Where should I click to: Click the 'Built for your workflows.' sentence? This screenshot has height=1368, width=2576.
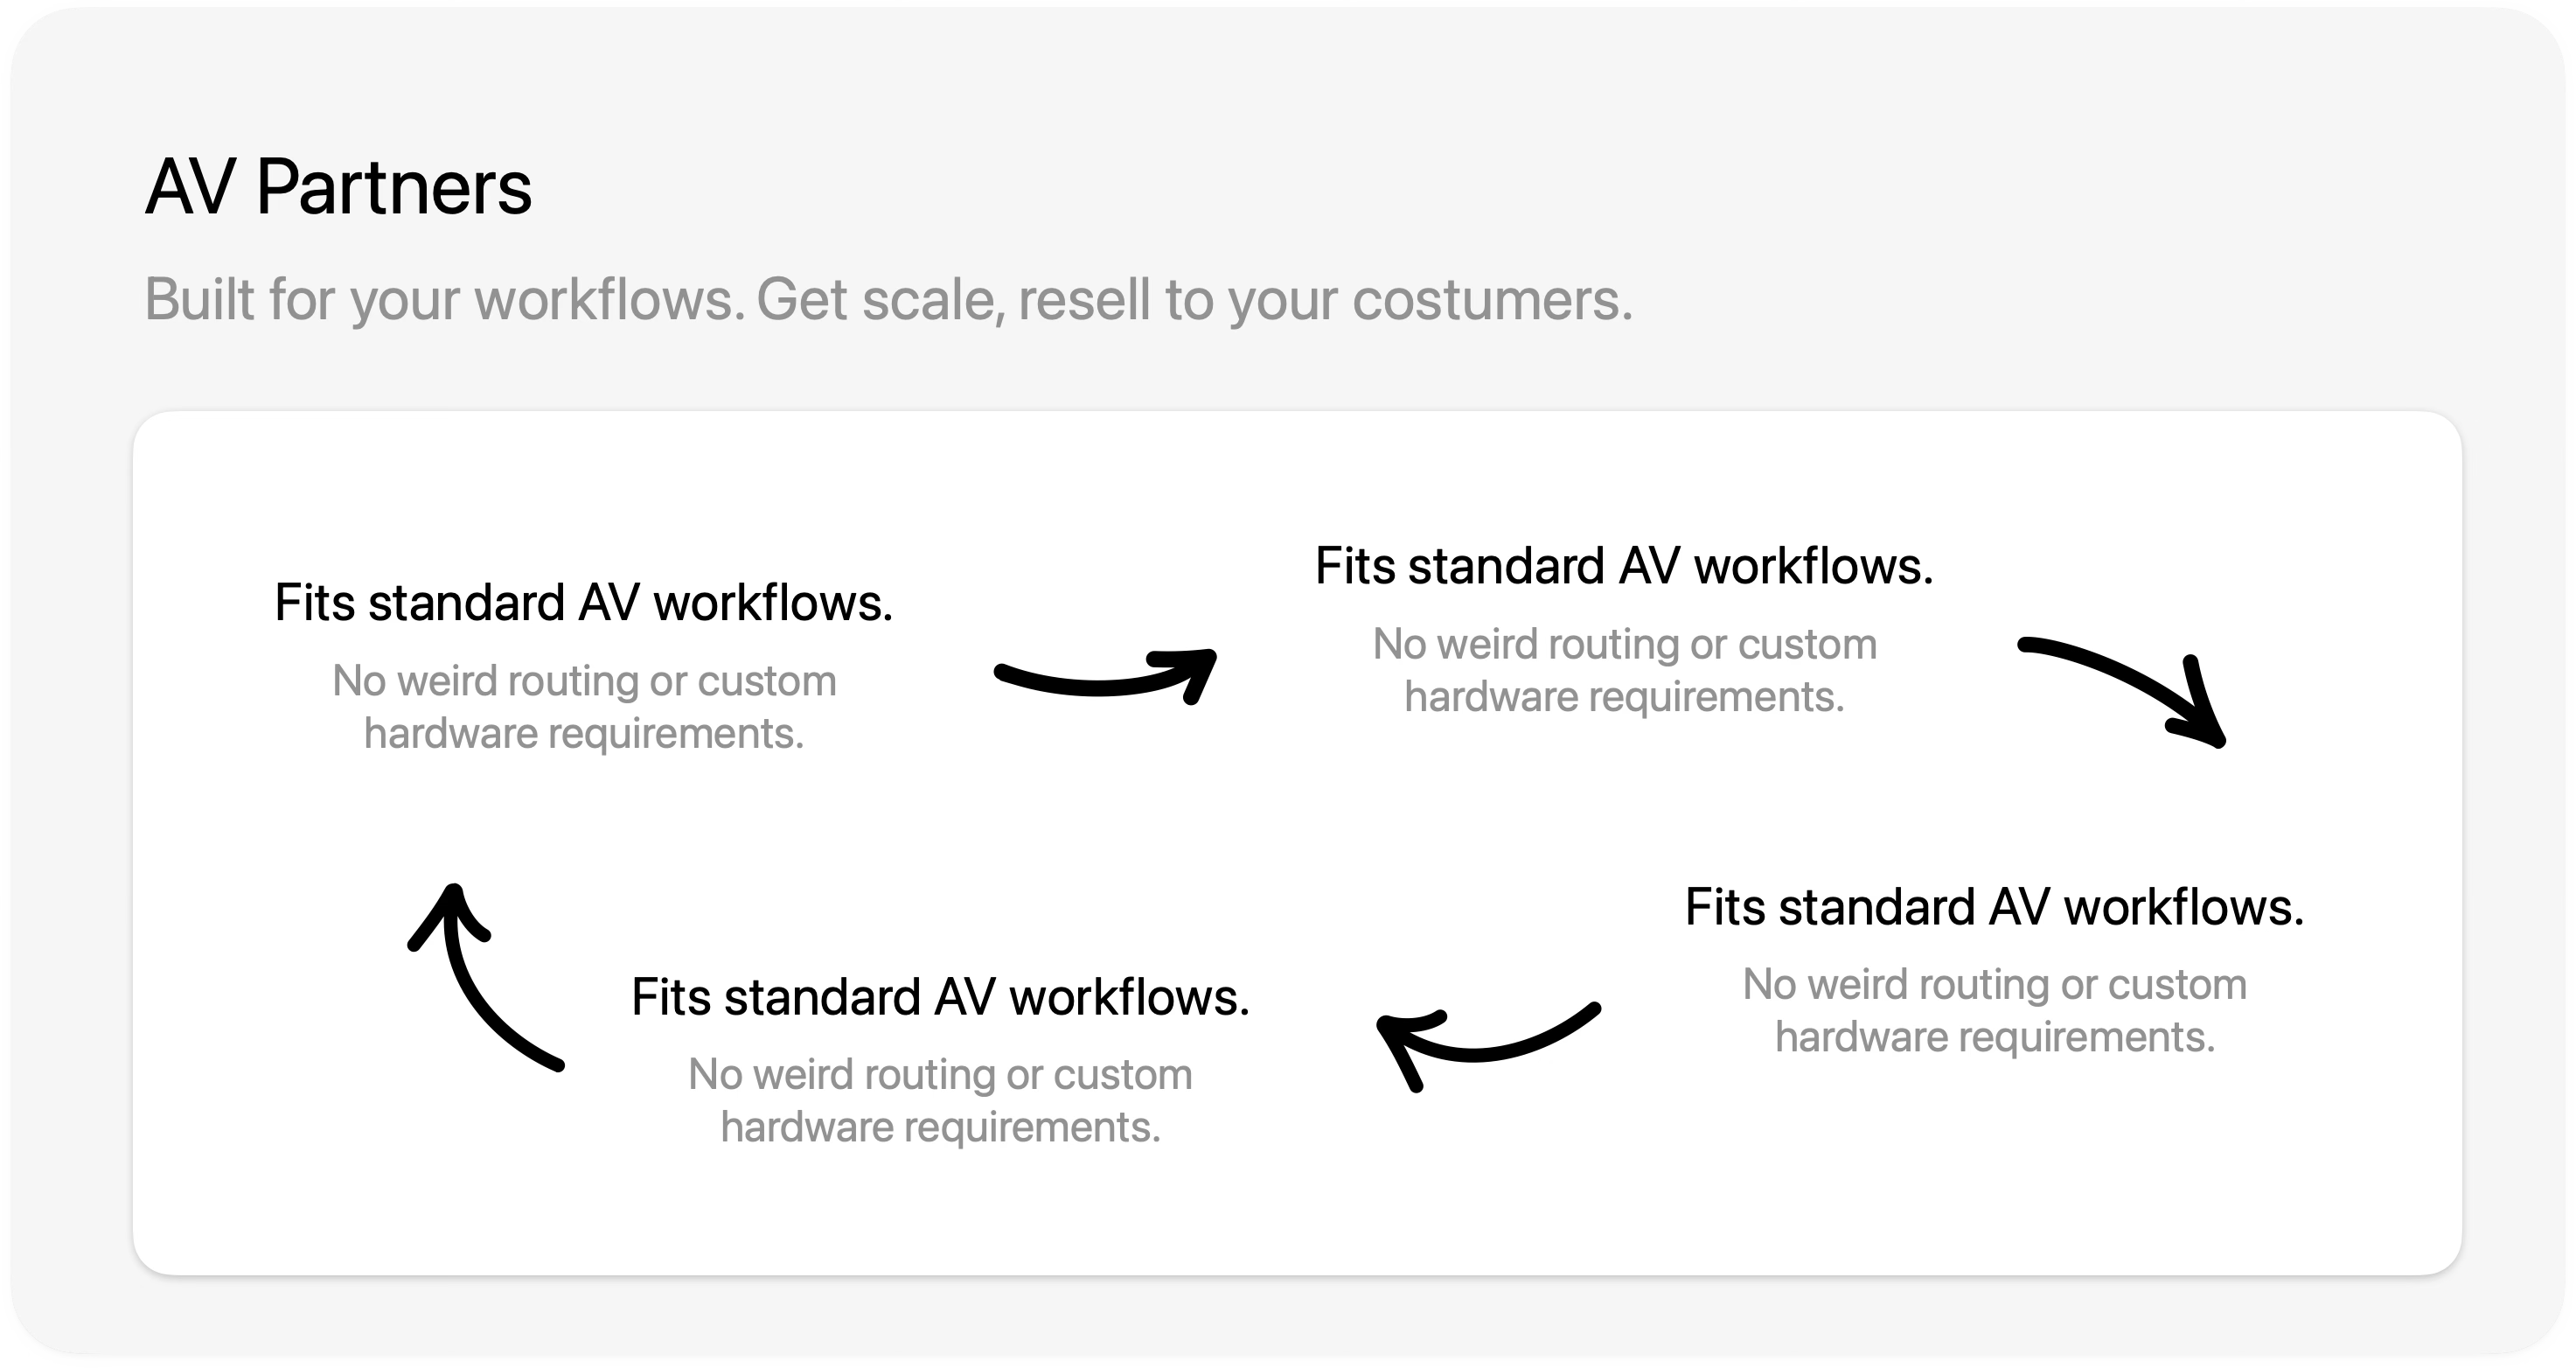coord(445,299)
